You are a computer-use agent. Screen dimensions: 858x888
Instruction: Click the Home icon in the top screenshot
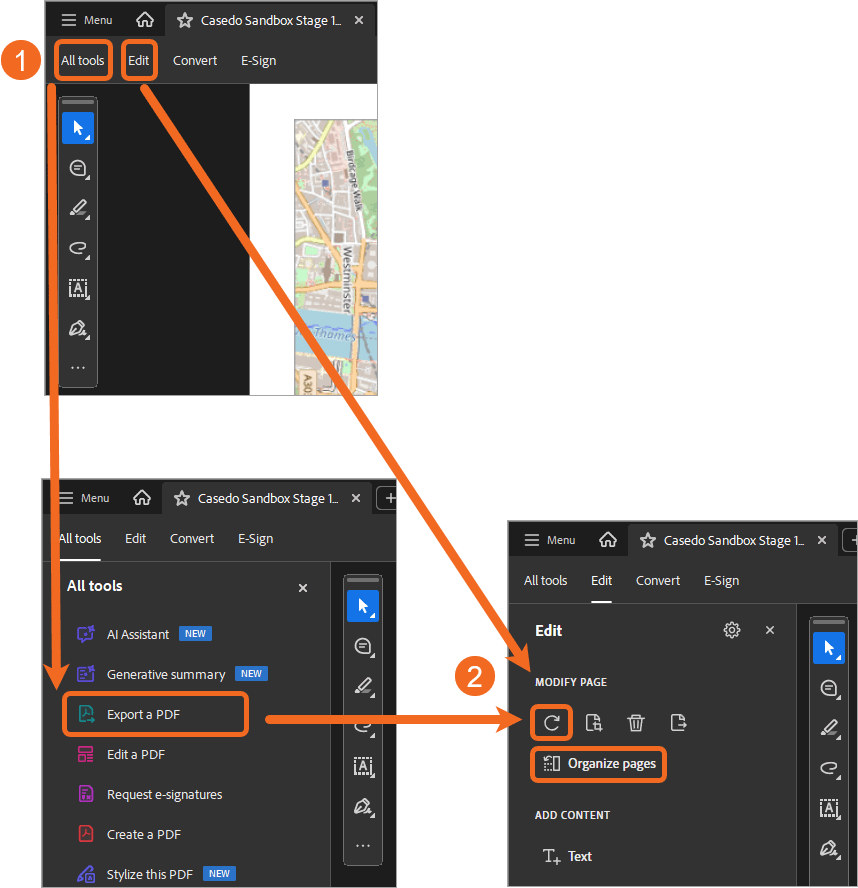point(145,20)
